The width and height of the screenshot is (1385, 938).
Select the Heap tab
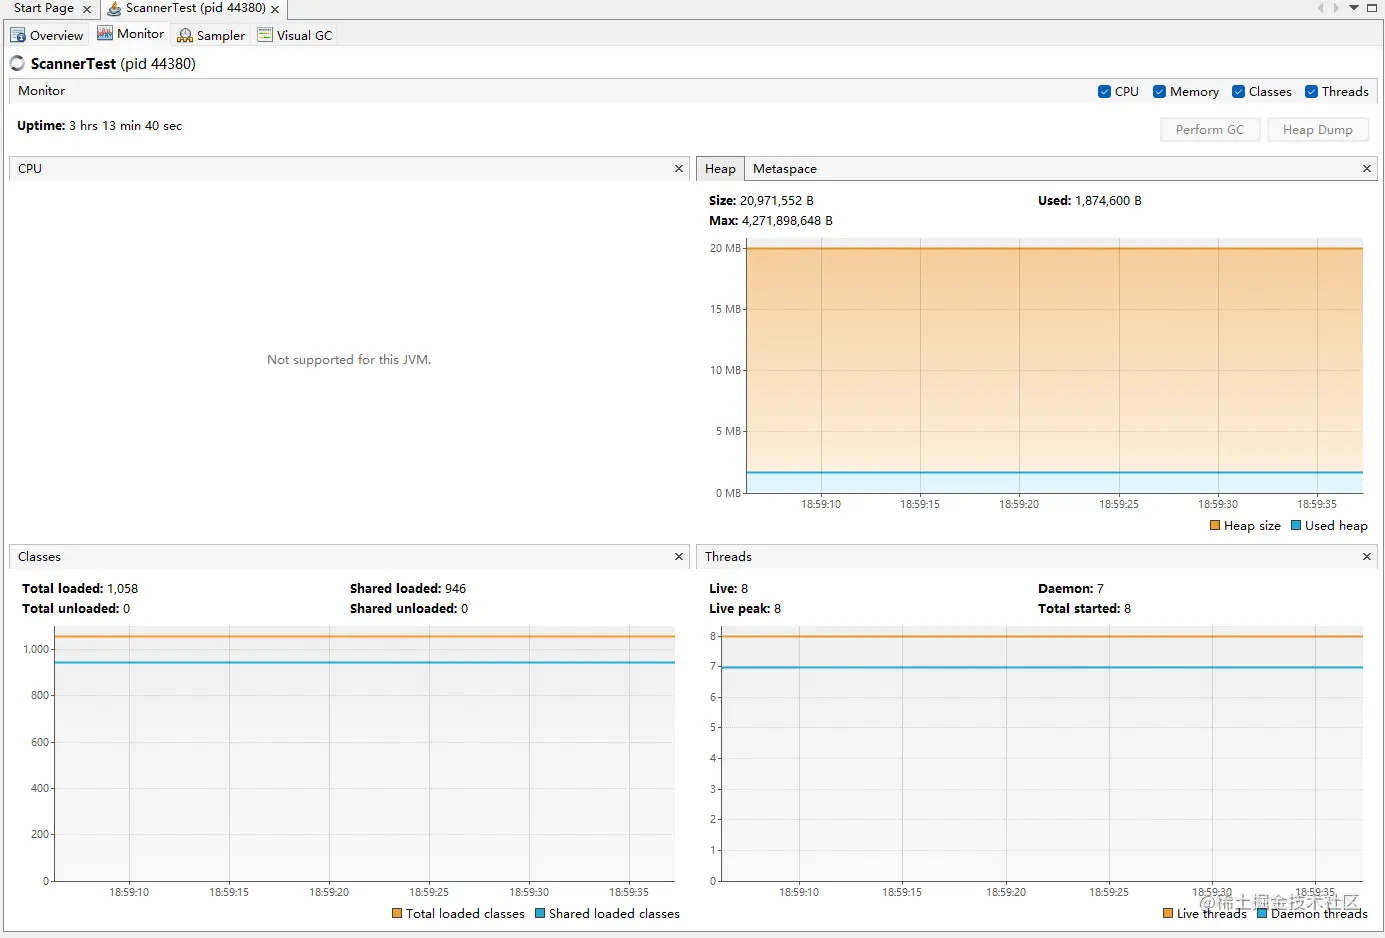720,169
